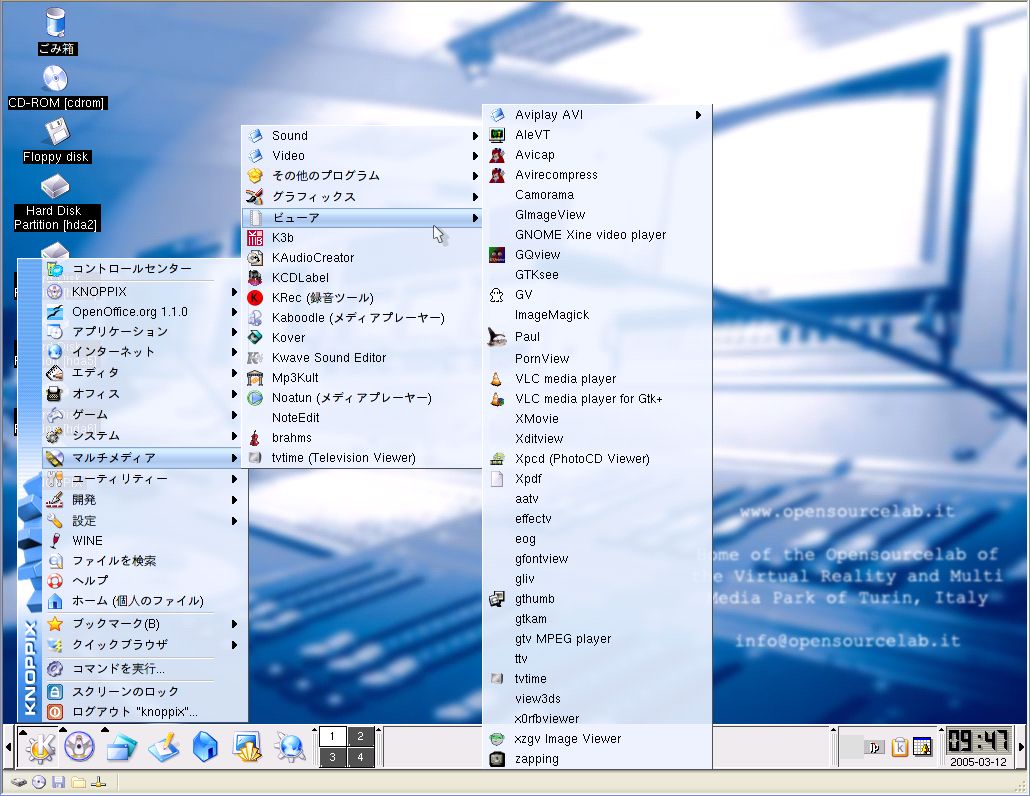
Task: Click the show desktop pencil icon
Action: 164,747
